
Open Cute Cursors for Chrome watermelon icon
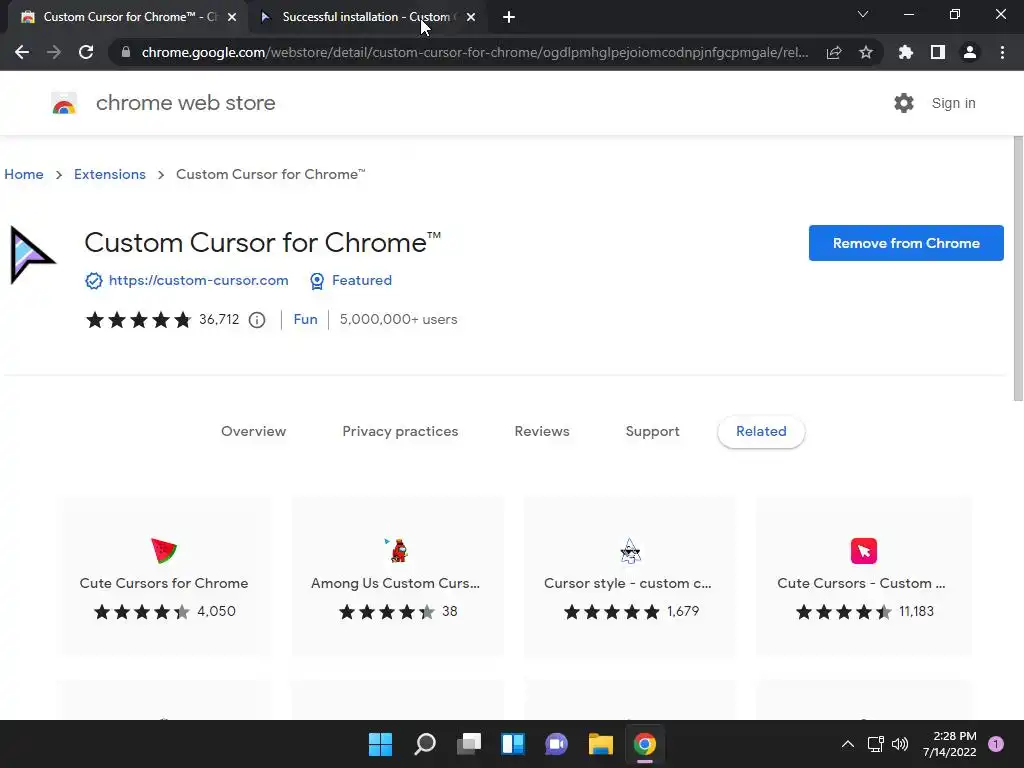(x=164, y=551)
